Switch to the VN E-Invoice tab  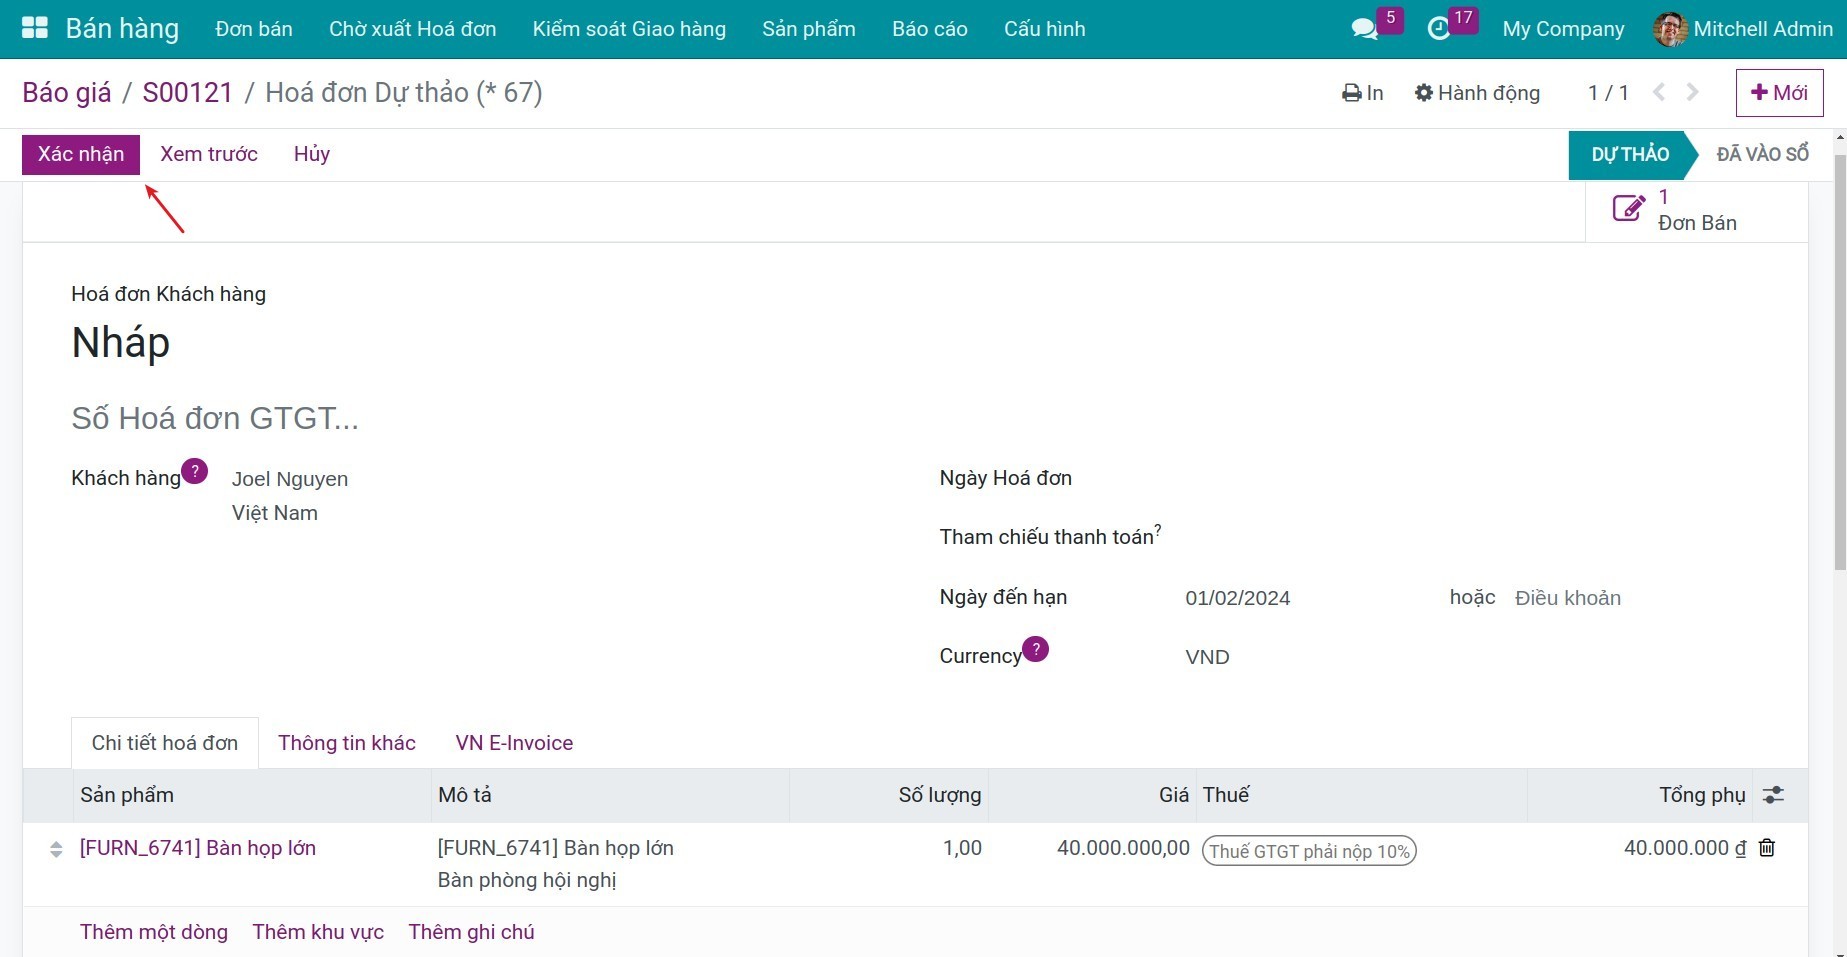(x=514, y=743)
